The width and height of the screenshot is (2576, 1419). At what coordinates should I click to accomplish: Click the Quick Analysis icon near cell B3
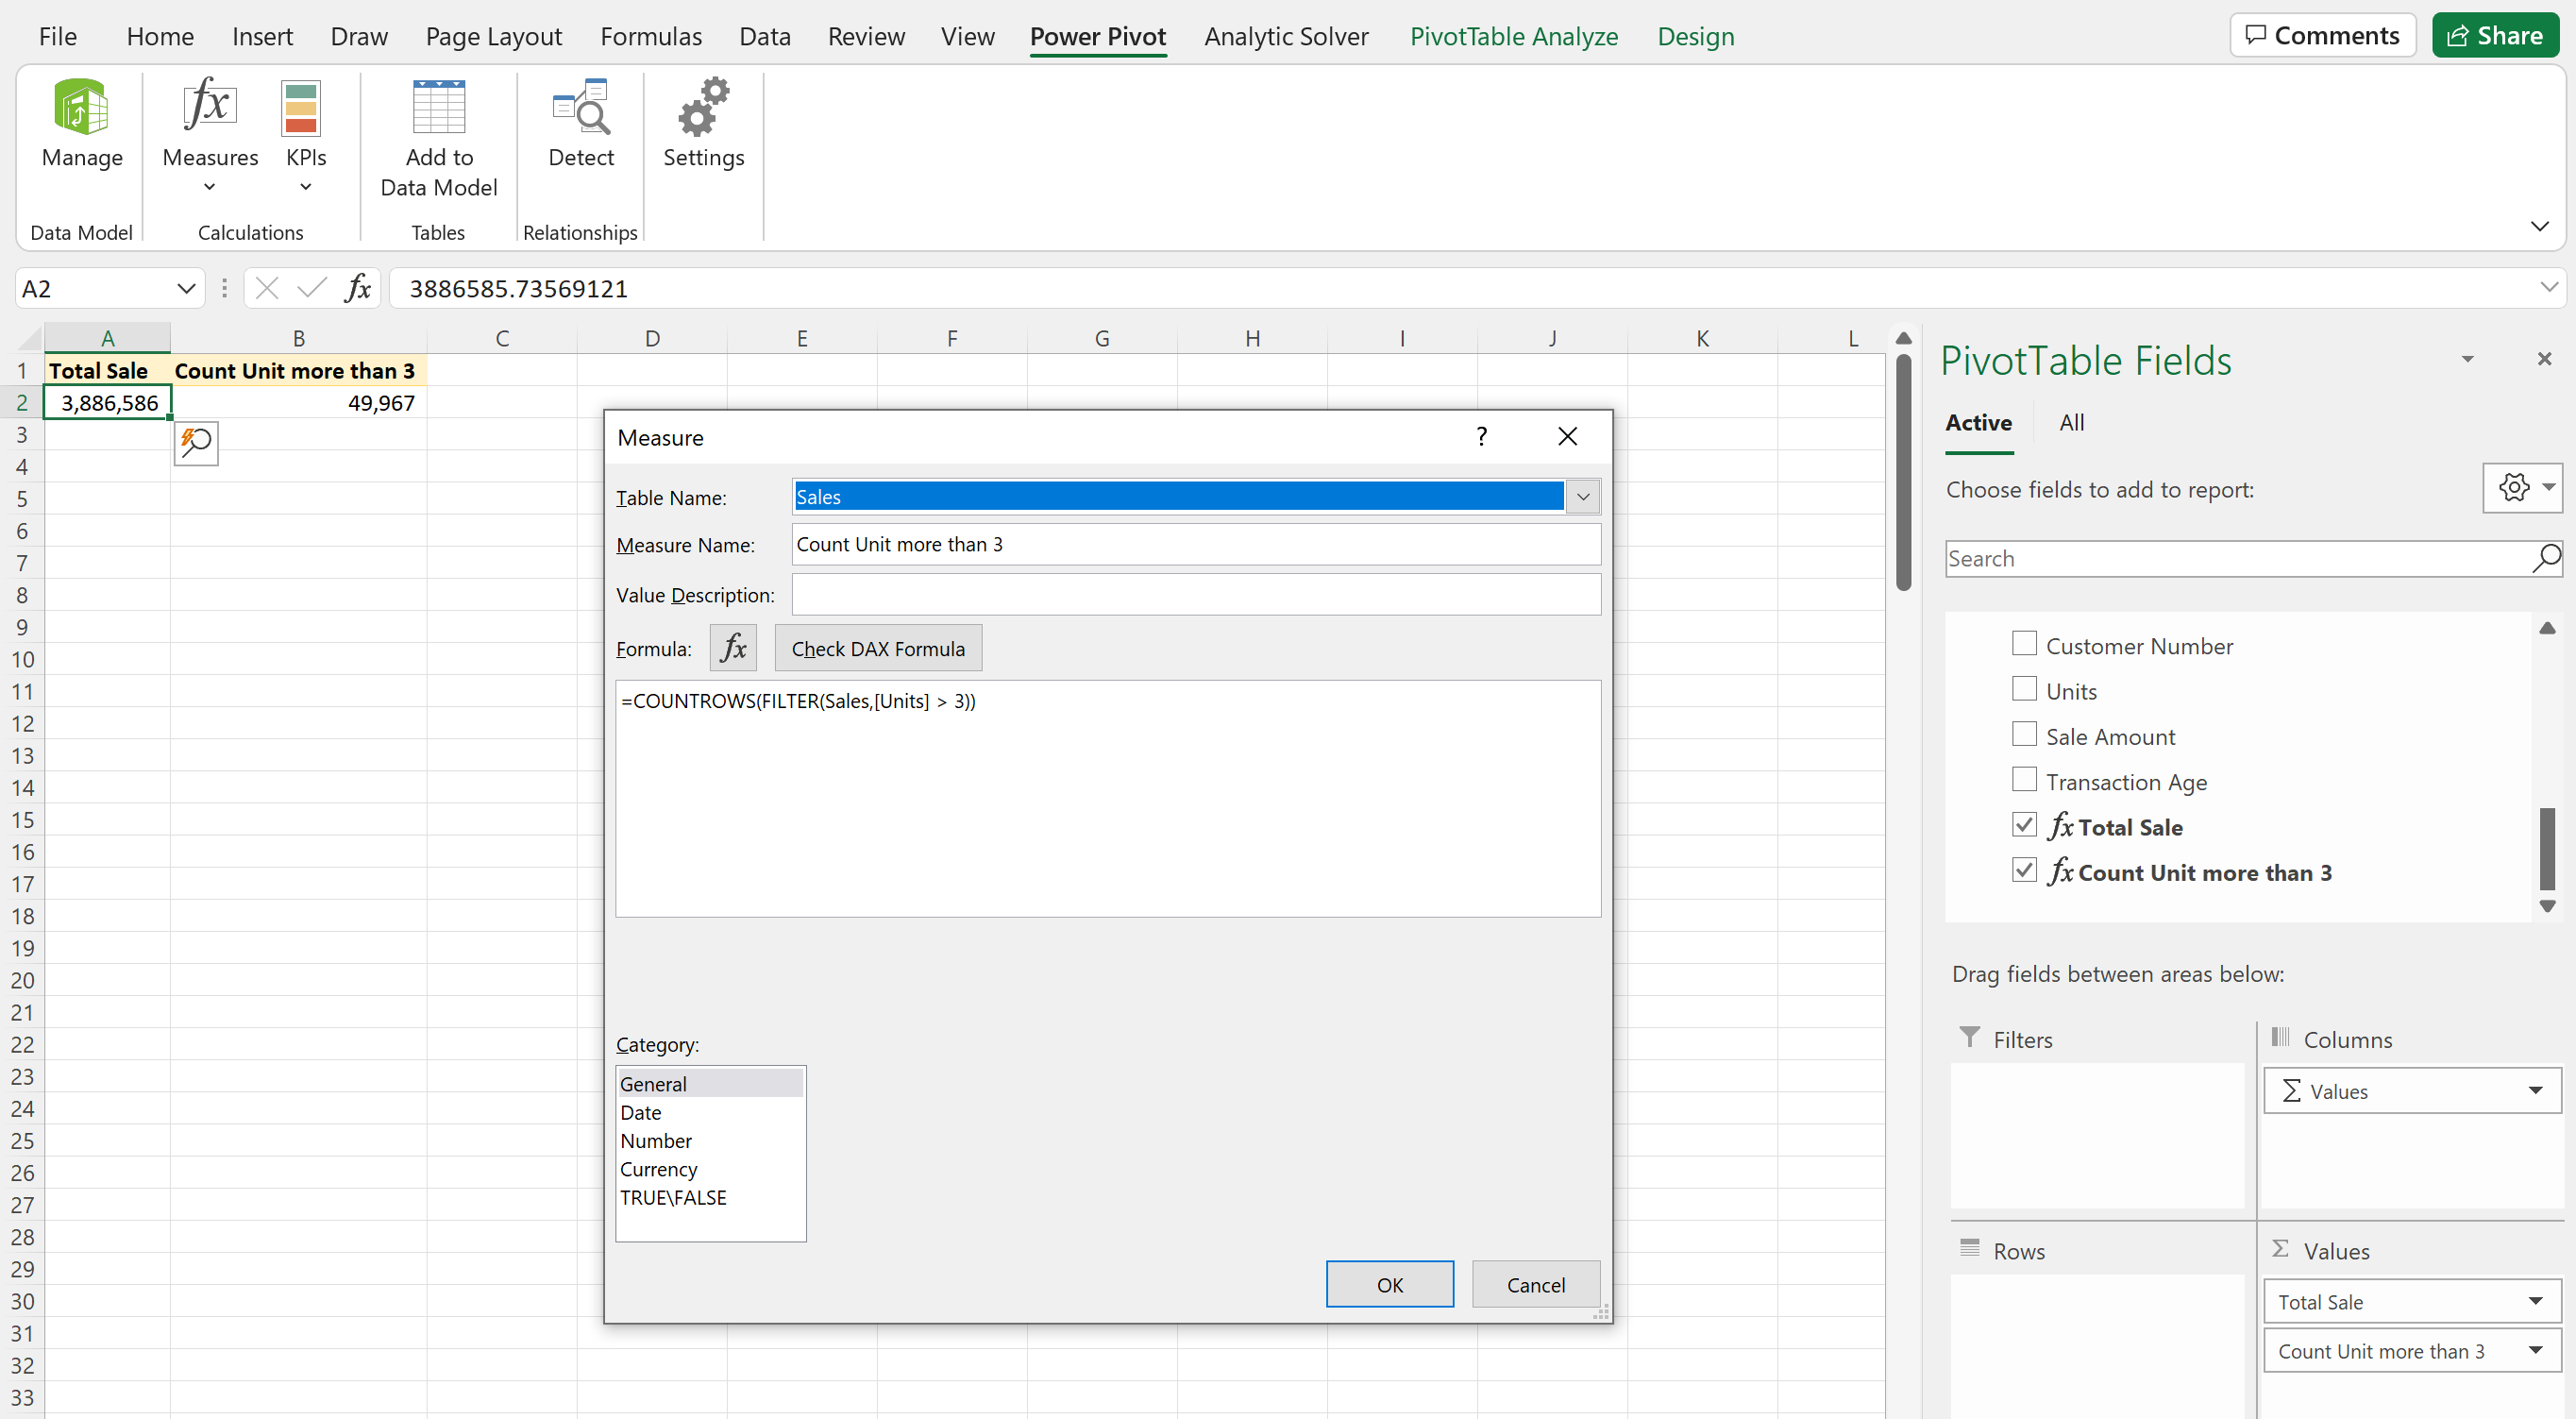[196, 442]
